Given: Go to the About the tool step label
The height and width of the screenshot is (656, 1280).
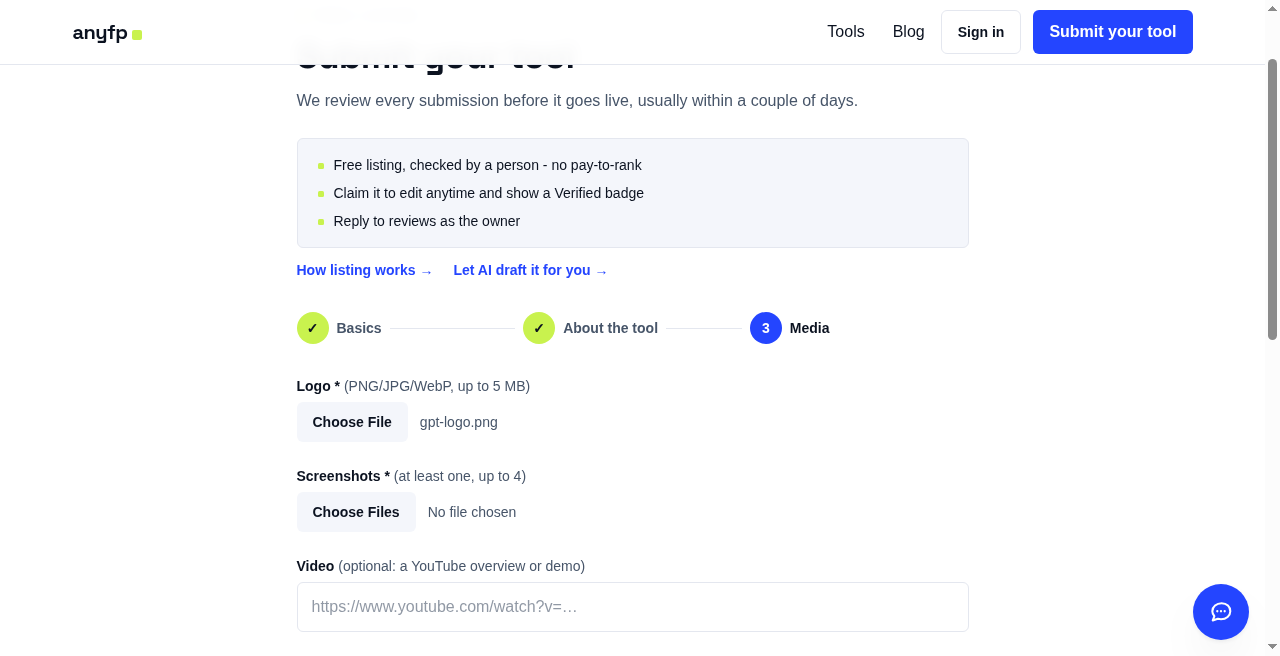Looking at the screenshot, I should tap(610, 328).
